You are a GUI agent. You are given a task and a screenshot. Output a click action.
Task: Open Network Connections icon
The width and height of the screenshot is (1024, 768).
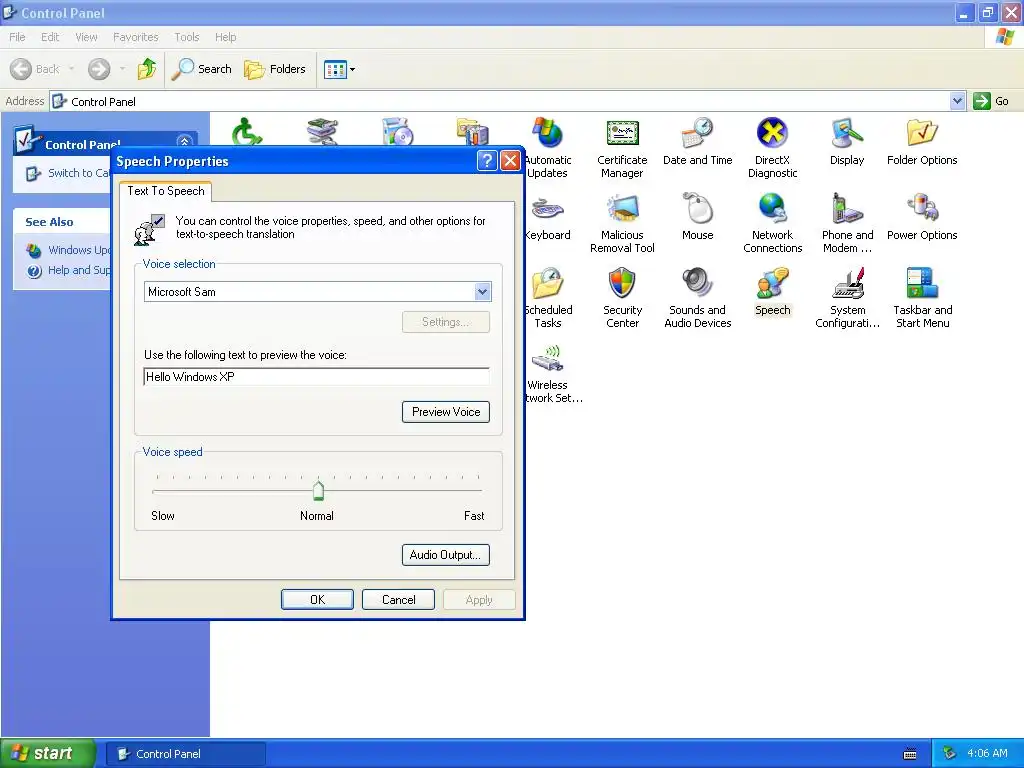[x=773, y=209]
